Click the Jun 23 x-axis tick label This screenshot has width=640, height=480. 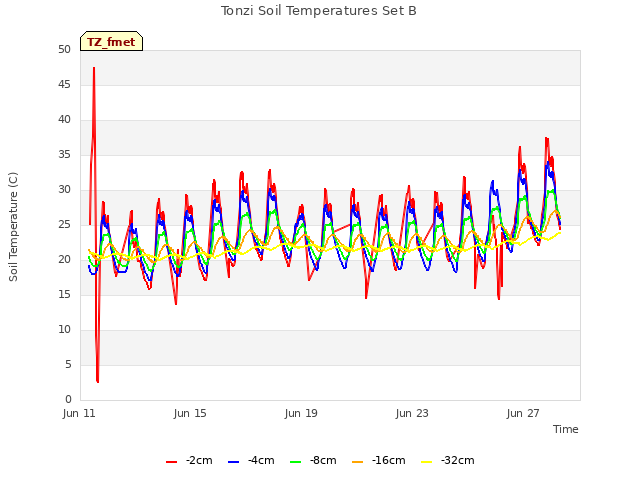point(412,413)
